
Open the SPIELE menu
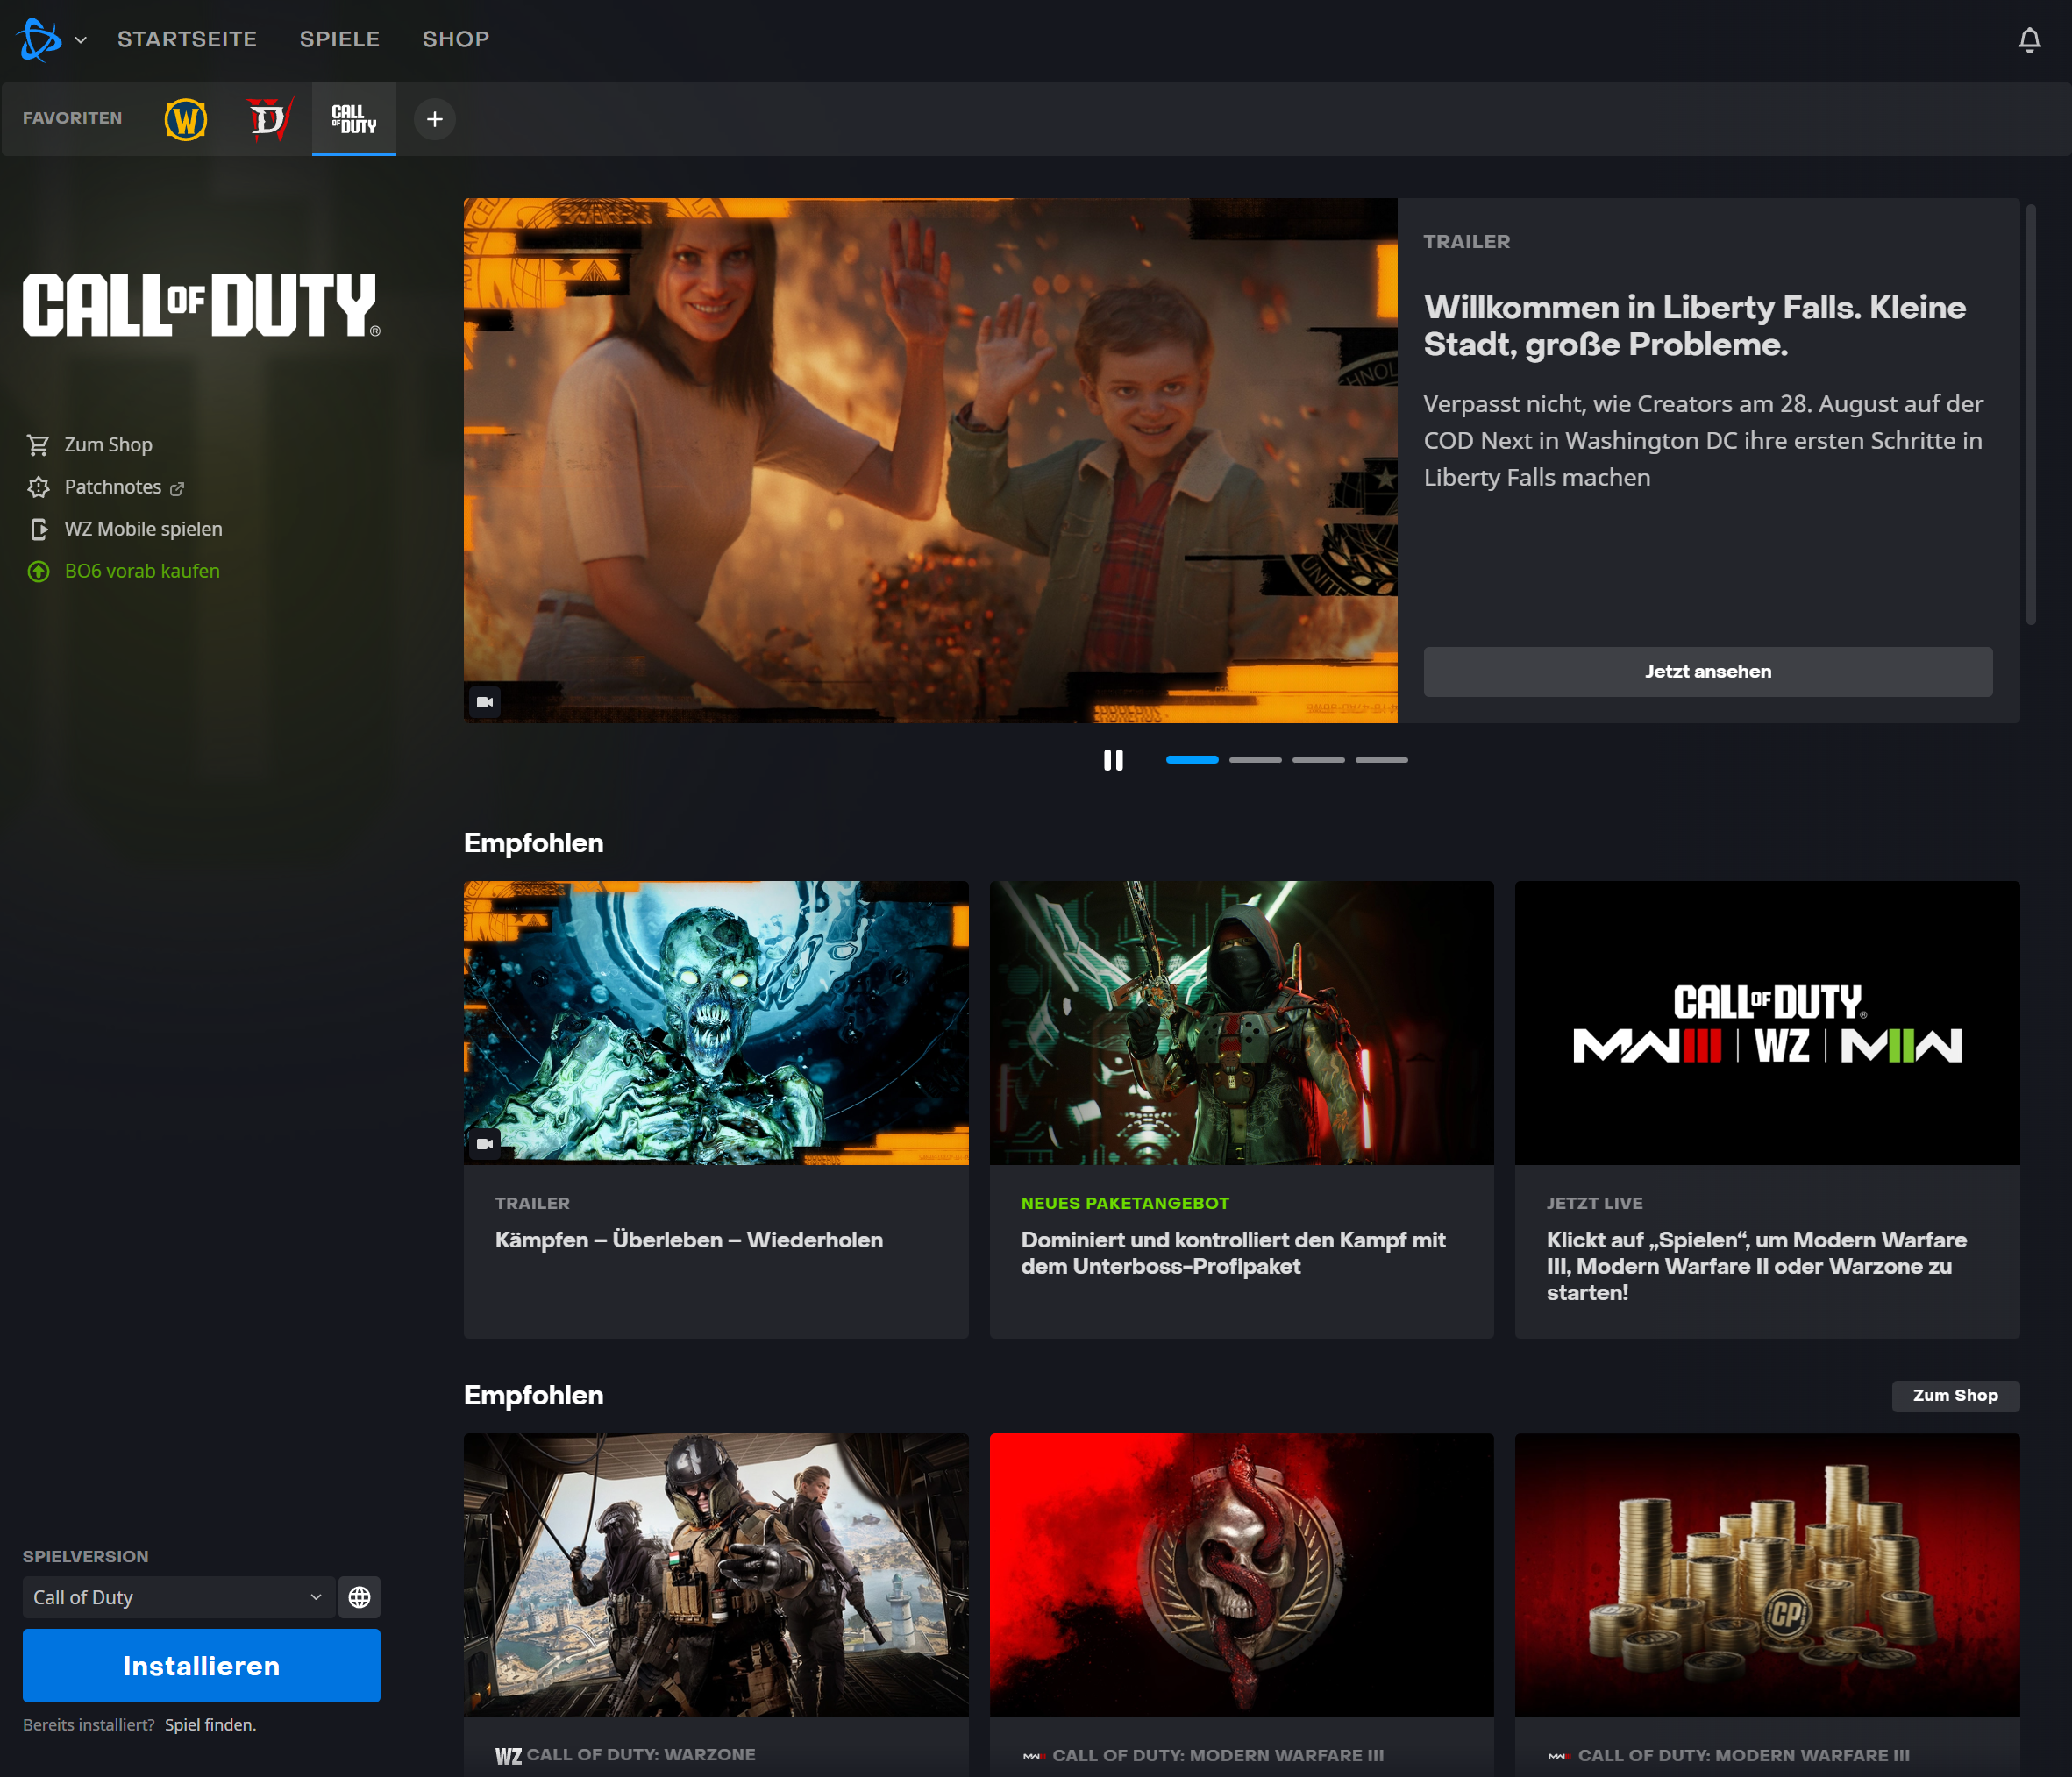point(339,39)
